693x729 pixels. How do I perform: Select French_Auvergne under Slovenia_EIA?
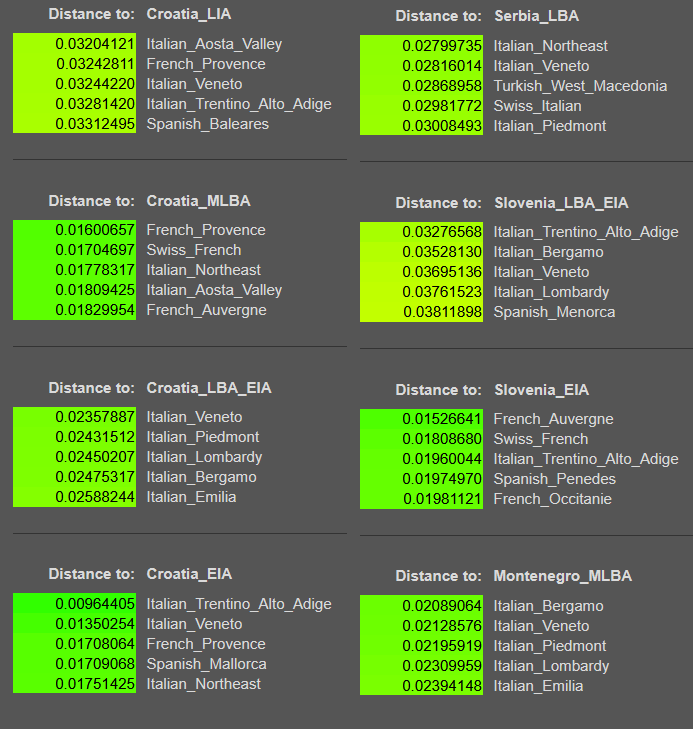(x=554, y=419)
